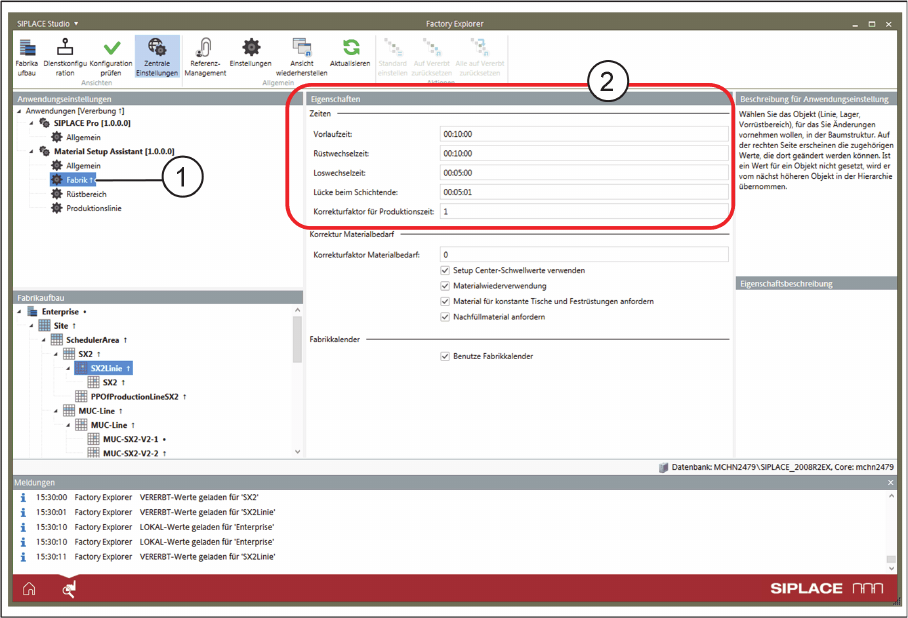The height and width of the screenshot is (618, 908).
Task: Select gear icon of Produktionslinie node
Action: (x=57, y=207)
